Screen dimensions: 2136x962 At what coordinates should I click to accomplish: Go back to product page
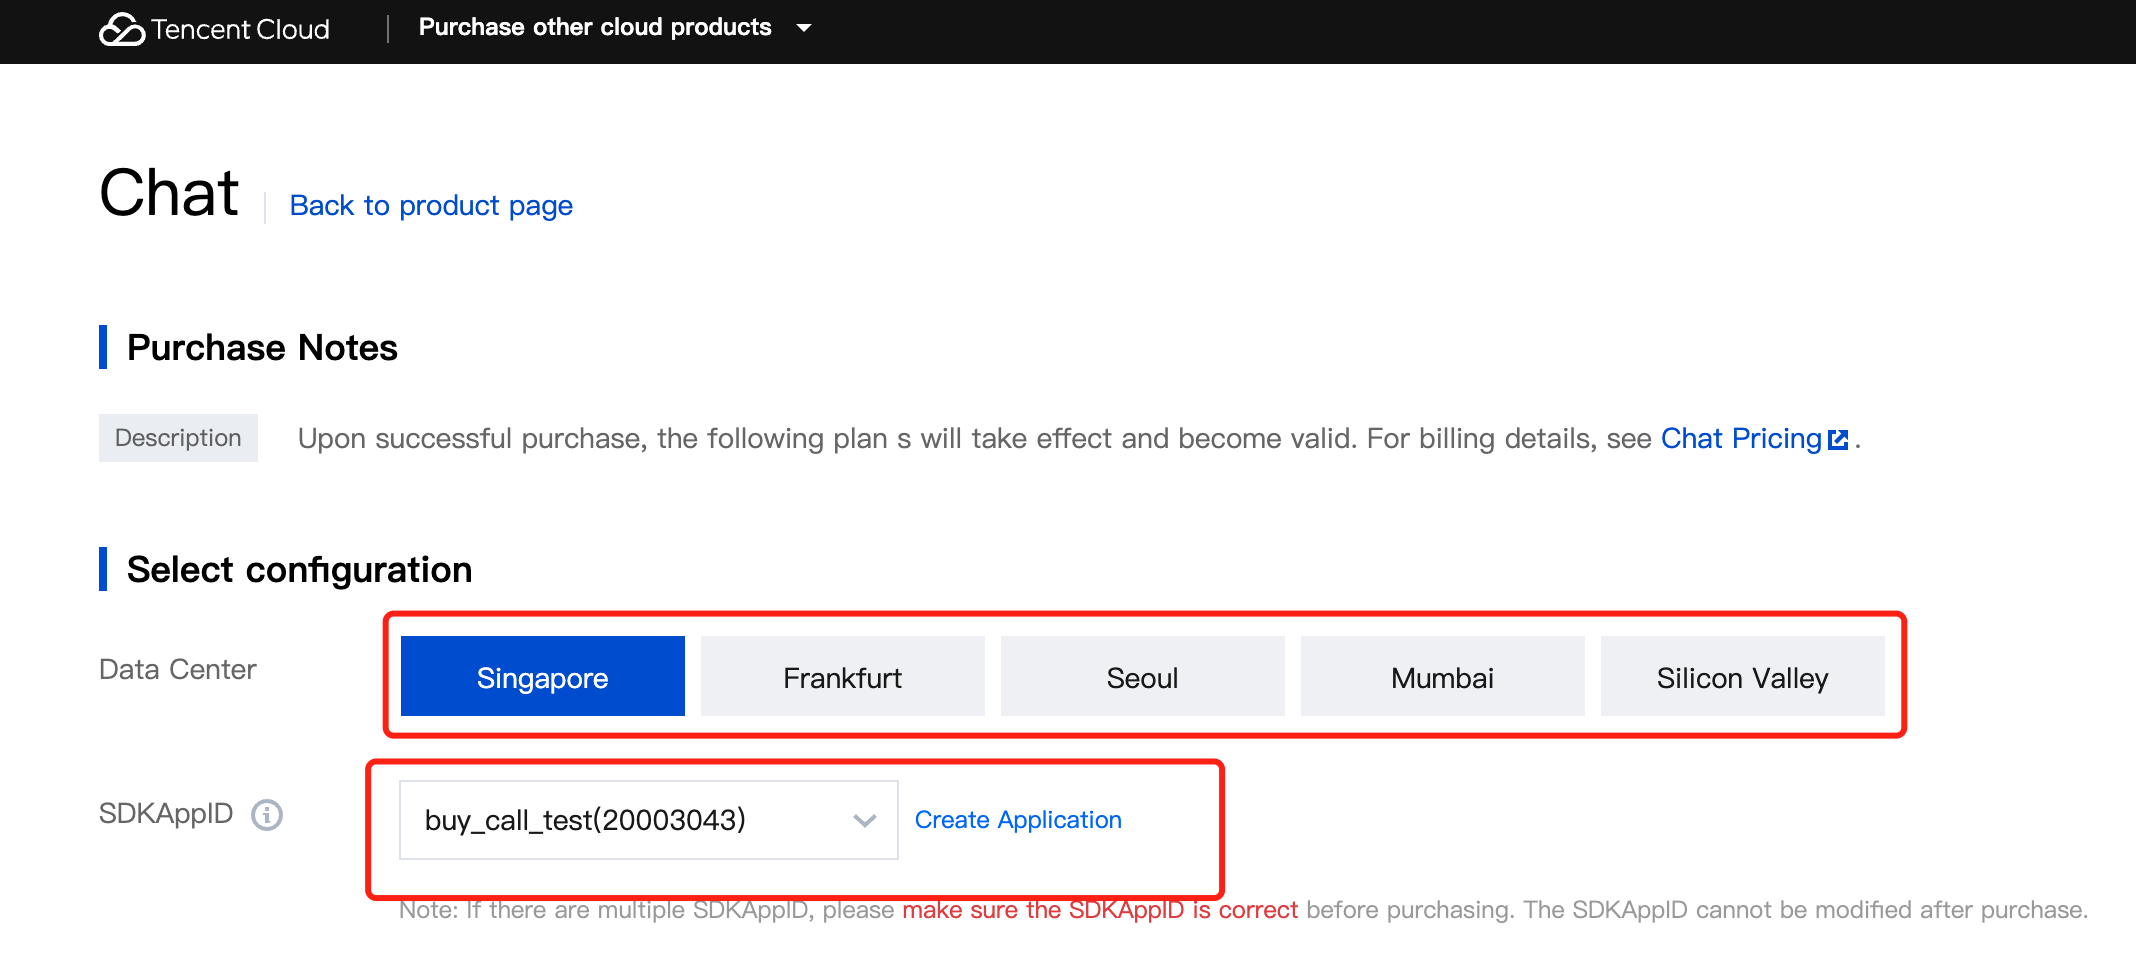click(x=431, y=206)
